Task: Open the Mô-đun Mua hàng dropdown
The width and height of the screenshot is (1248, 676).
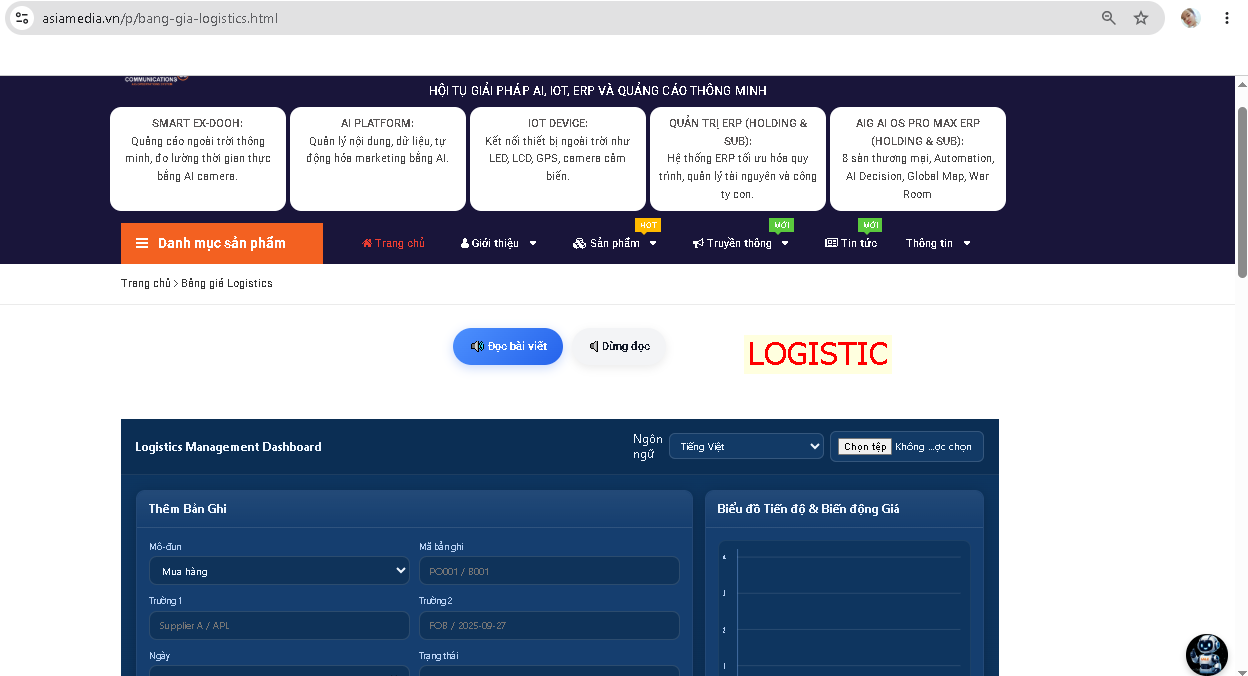Action: click(279, 571)
